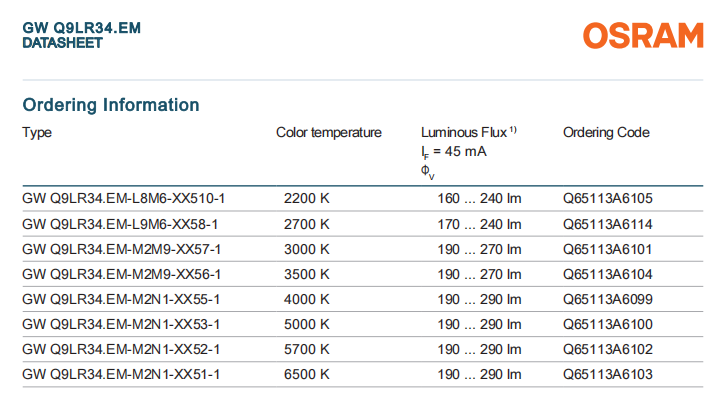The width and height of the screenshot is (722, 416).
Task: Click the 5700 K color temperature cell
Action: [x=307, y=349]
